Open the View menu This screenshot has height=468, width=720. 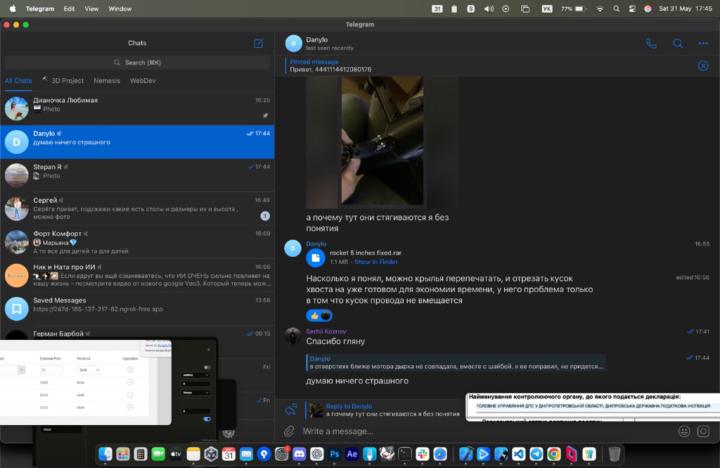[x=91, y=9]
